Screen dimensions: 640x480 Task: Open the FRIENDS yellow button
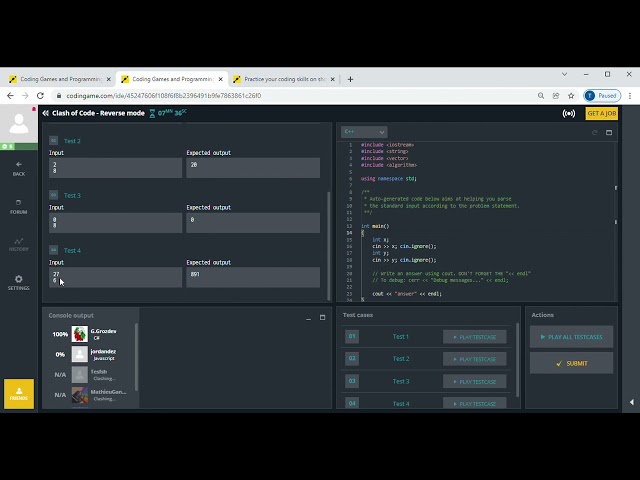coord(19,394)
